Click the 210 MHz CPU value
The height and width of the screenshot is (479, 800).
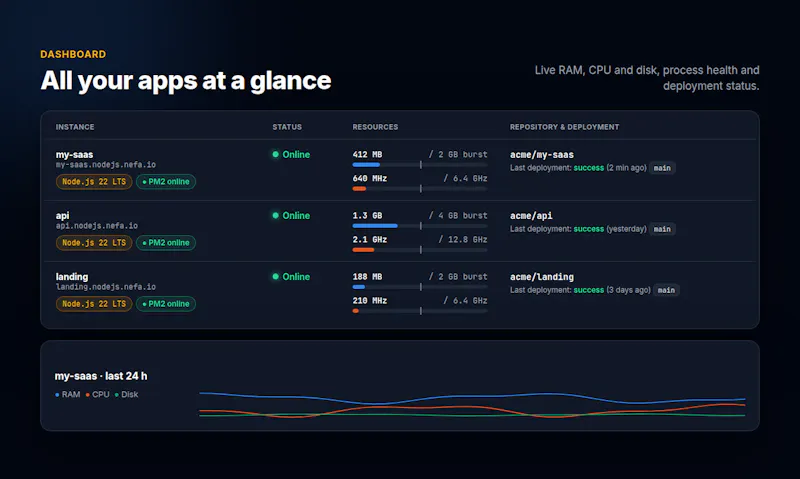tap(370, 300)
